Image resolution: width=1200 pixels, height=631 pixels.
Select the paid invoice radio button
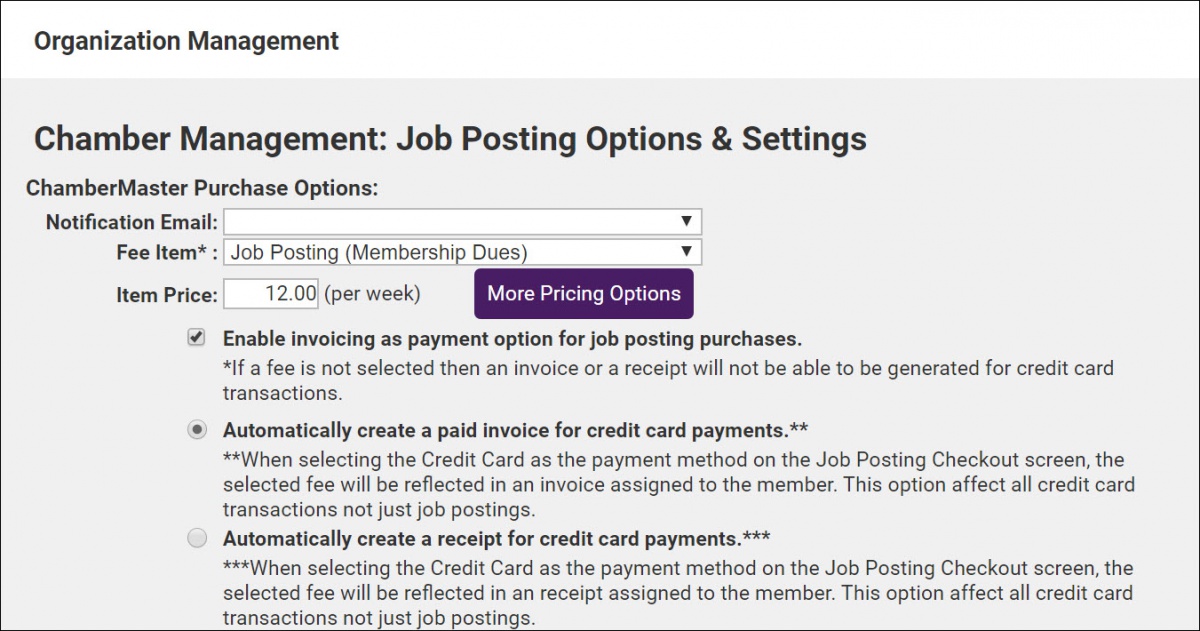(x=197, y=430)
